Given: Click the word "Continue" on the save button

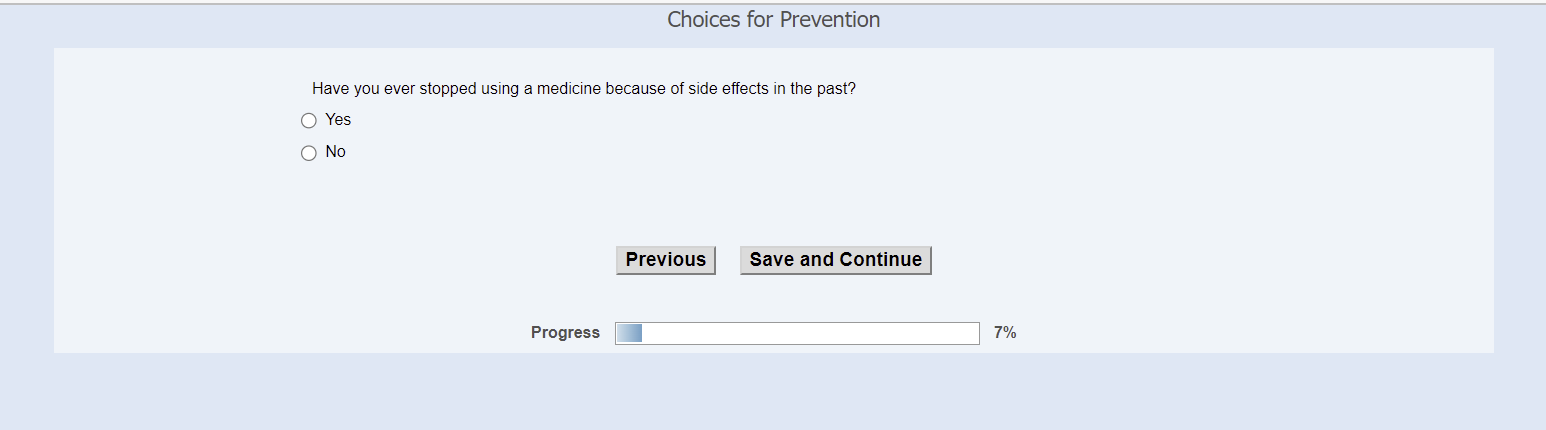Looking at the screenshot, I should pos(880,260).
